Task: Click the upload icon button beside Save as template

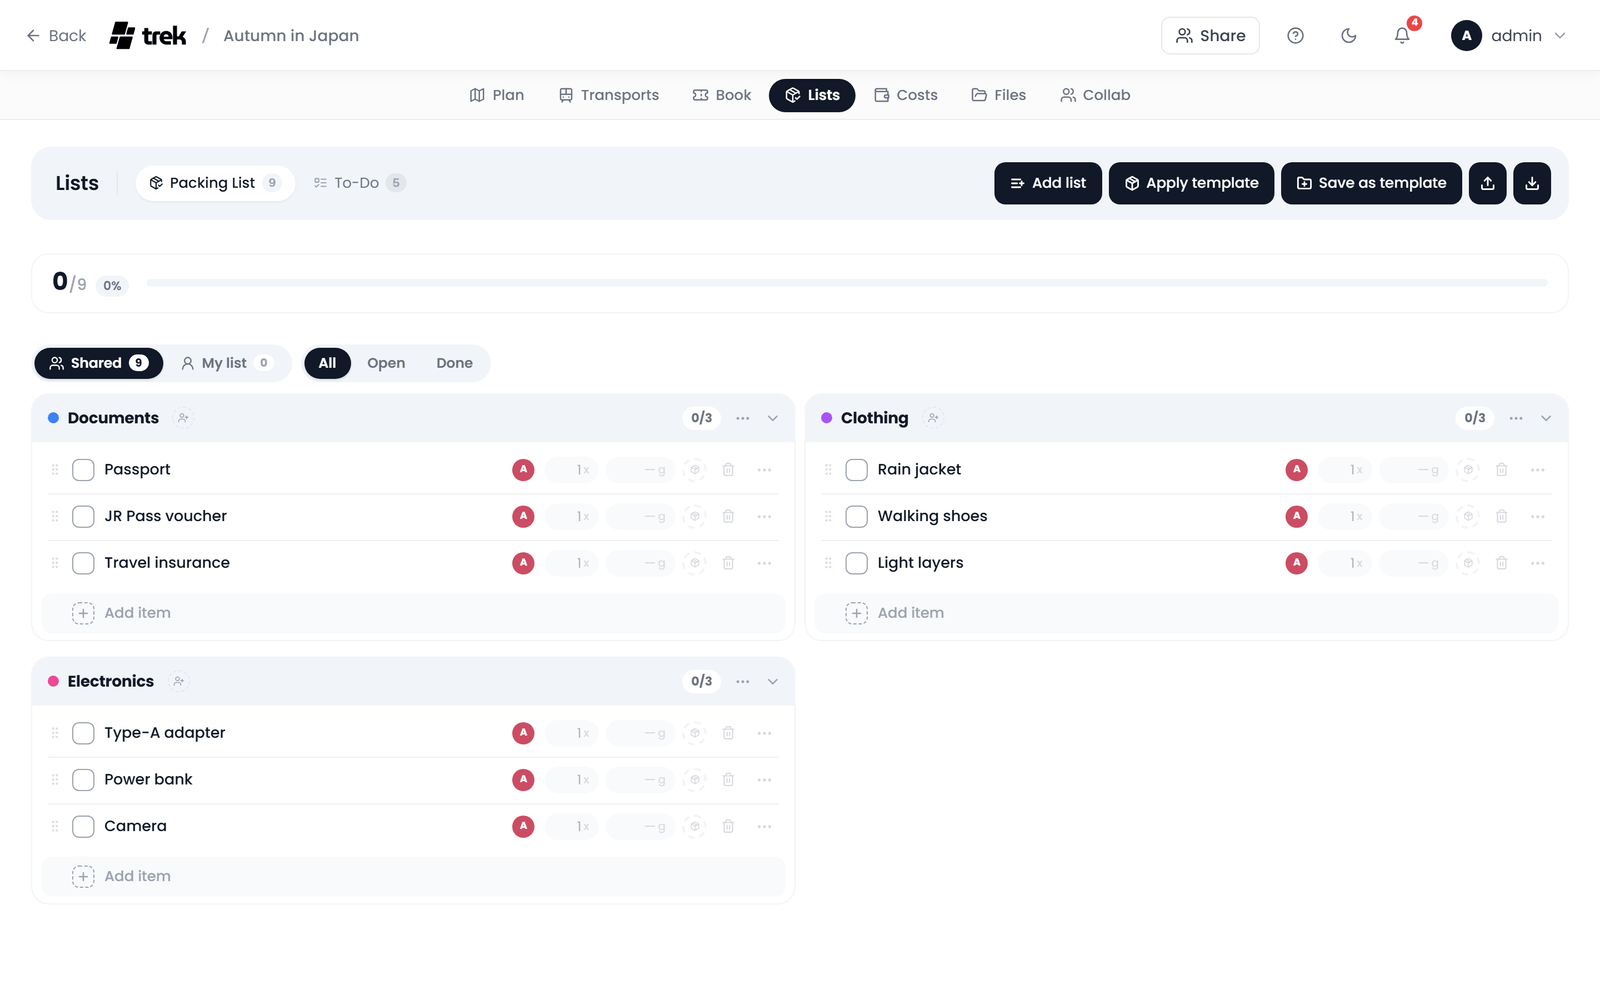Action: pos(1487,183)
